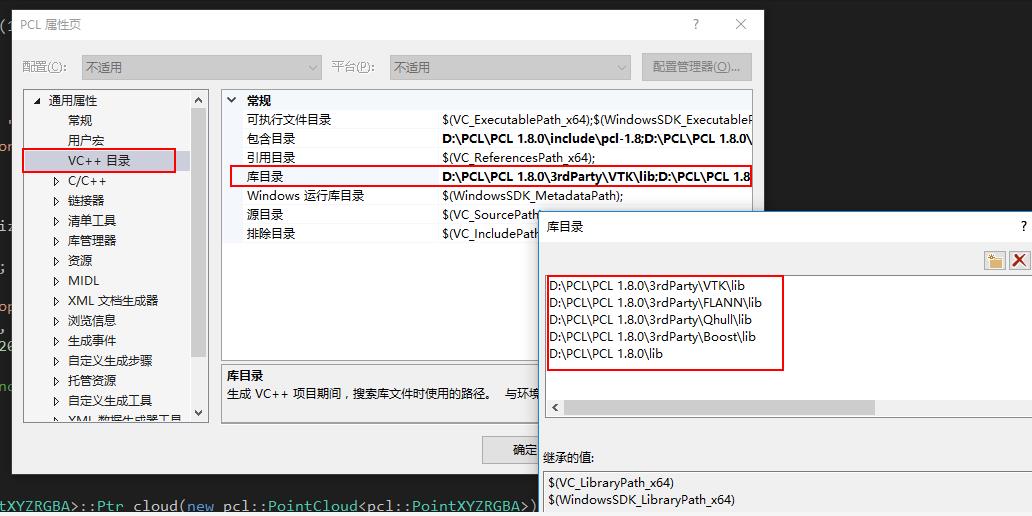Close the PCL 属性页 dialog
The image size is (1032, 516).
tap(740, 24)
